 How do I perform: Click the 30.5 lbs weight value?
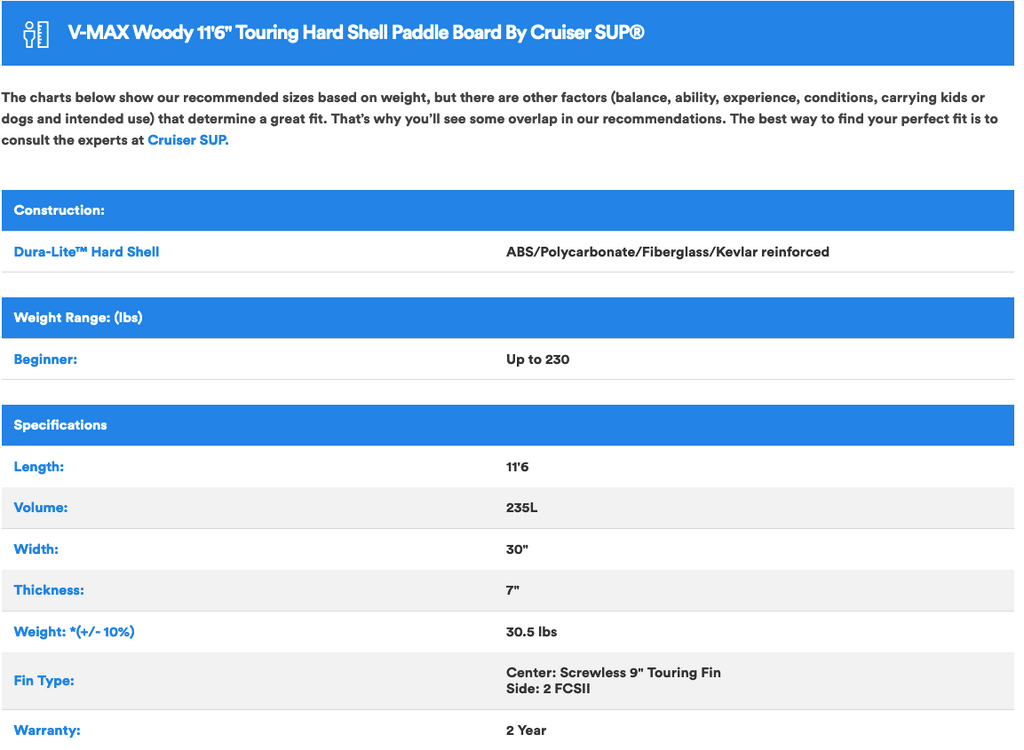[531, 632]
